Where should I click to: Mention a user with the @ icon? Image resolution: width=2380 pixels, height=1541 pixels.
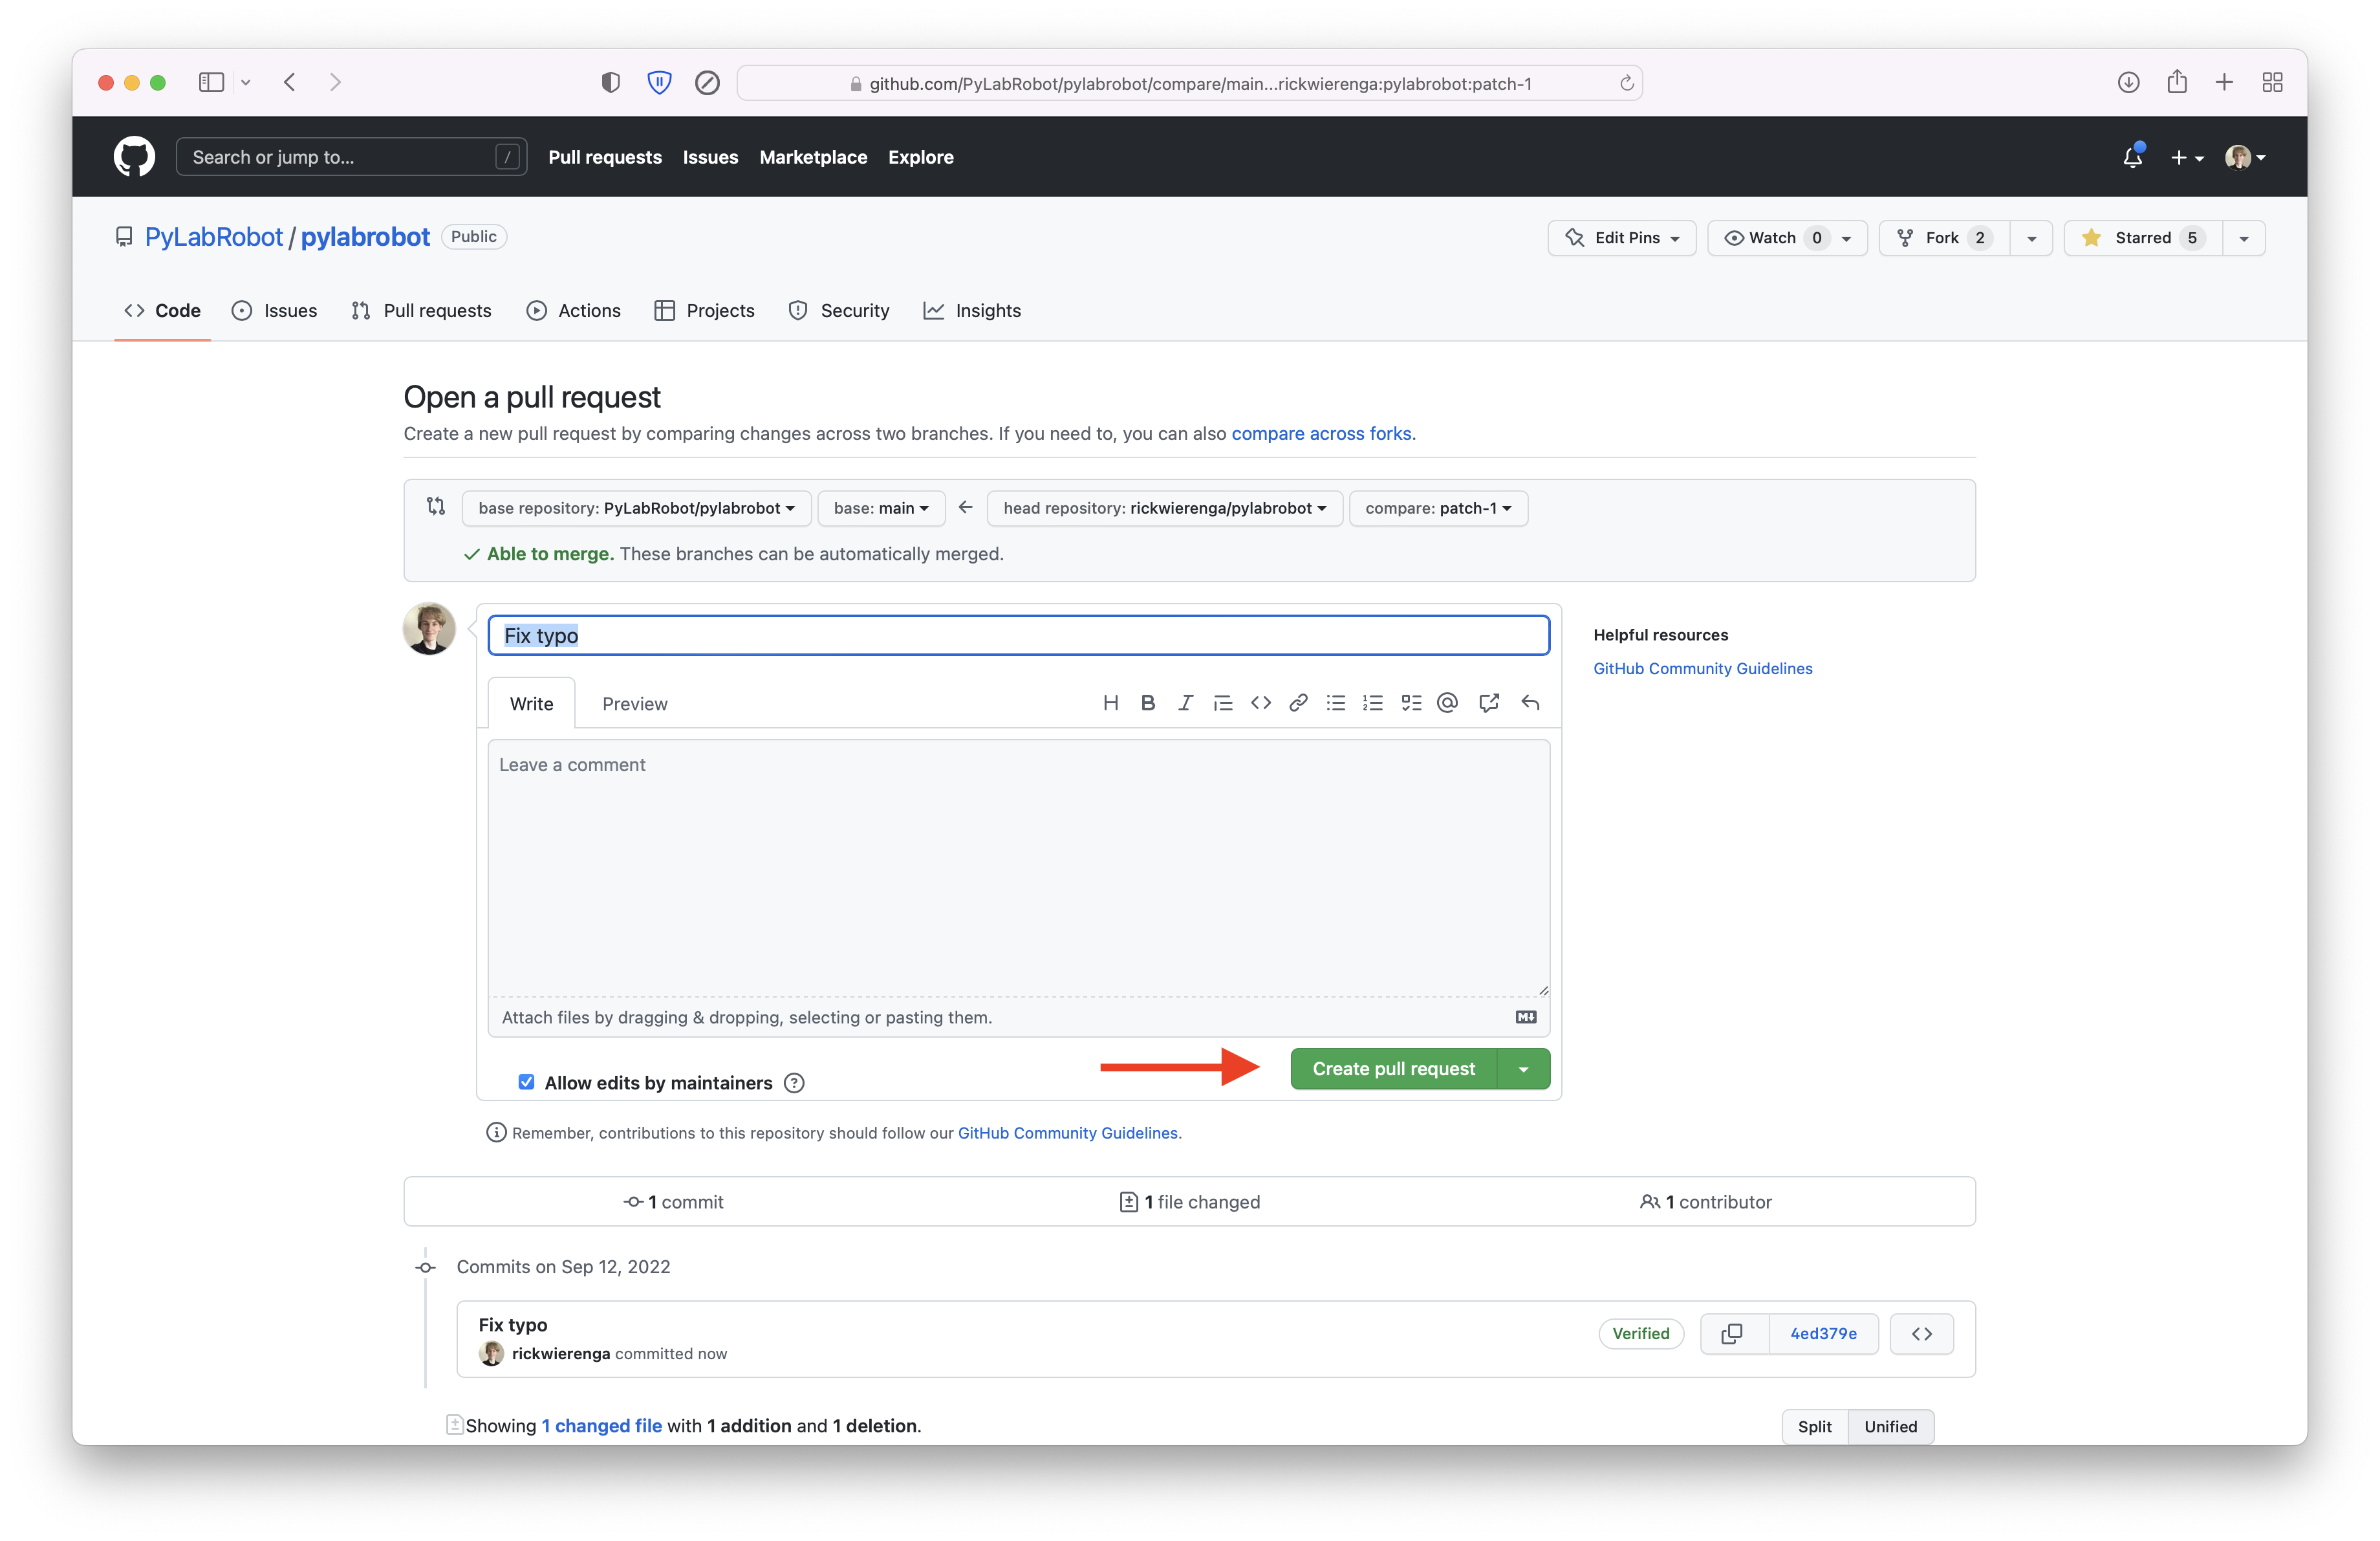point(1447,703)
